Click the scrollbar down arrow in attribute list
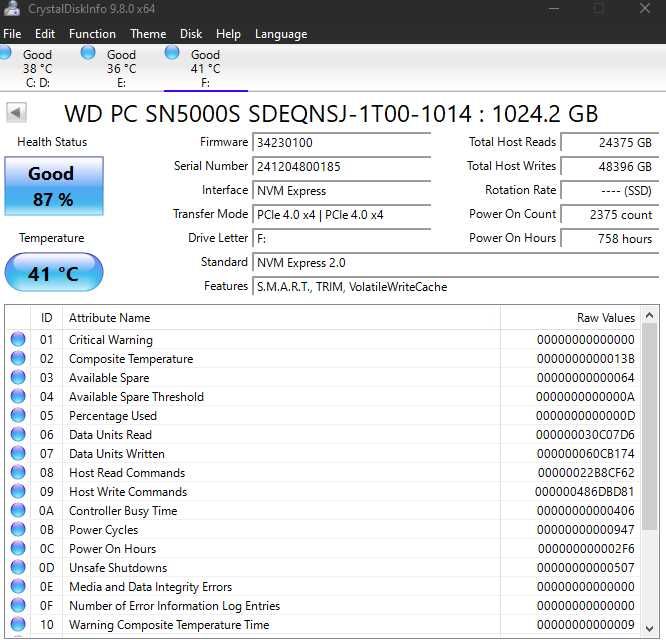This screenshot has width=666, height=640. click(x=649, y=628)
